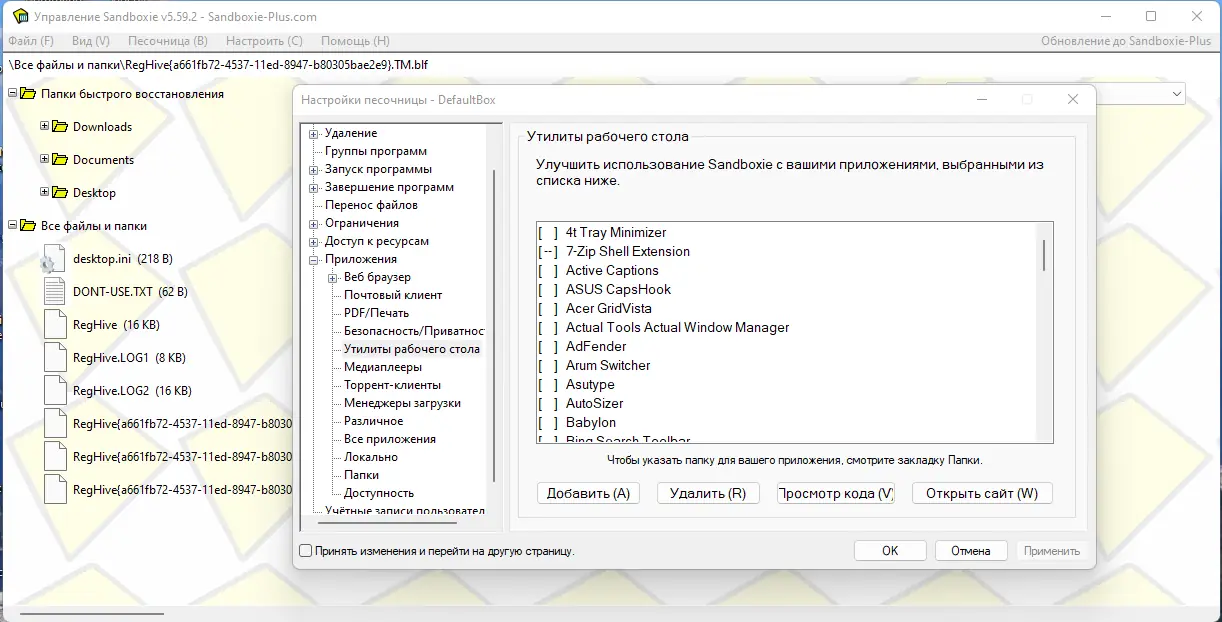Viewport: 1222px width, 622px height.
Task: Open the Настроить (C) menu
Action: [264, 41]
